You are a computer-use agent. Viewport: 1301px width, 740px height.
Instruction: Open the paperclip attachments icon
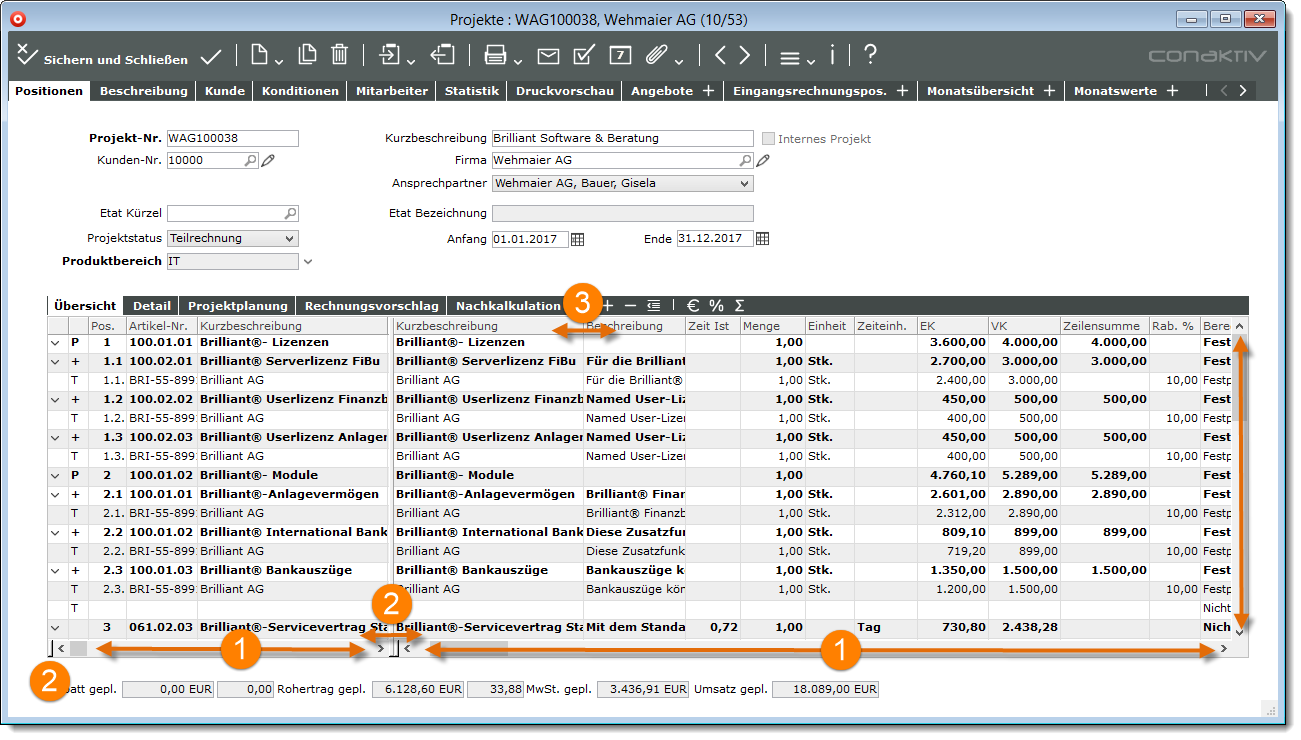pos(656,55)
